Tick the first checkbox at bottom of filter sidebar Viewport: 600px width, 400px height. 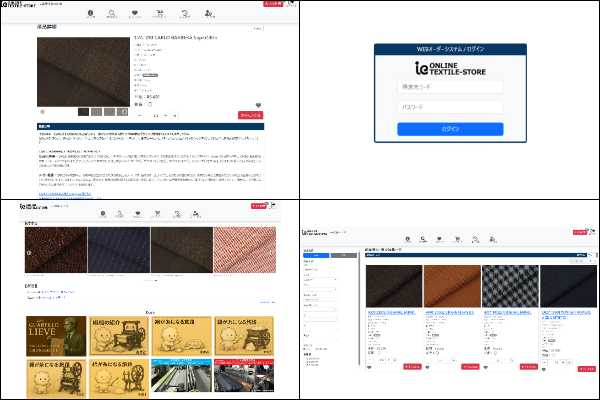[x=304, y=358]
